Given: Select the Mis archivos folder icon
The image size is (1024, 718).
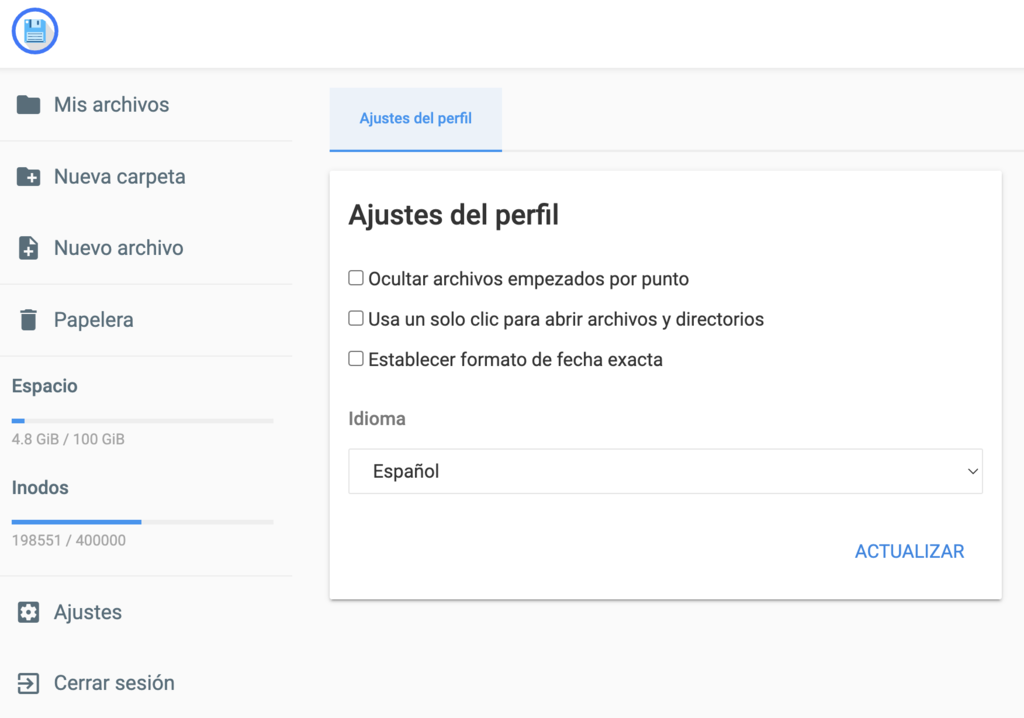Looking at the screenshot, I should coord(28,104).
